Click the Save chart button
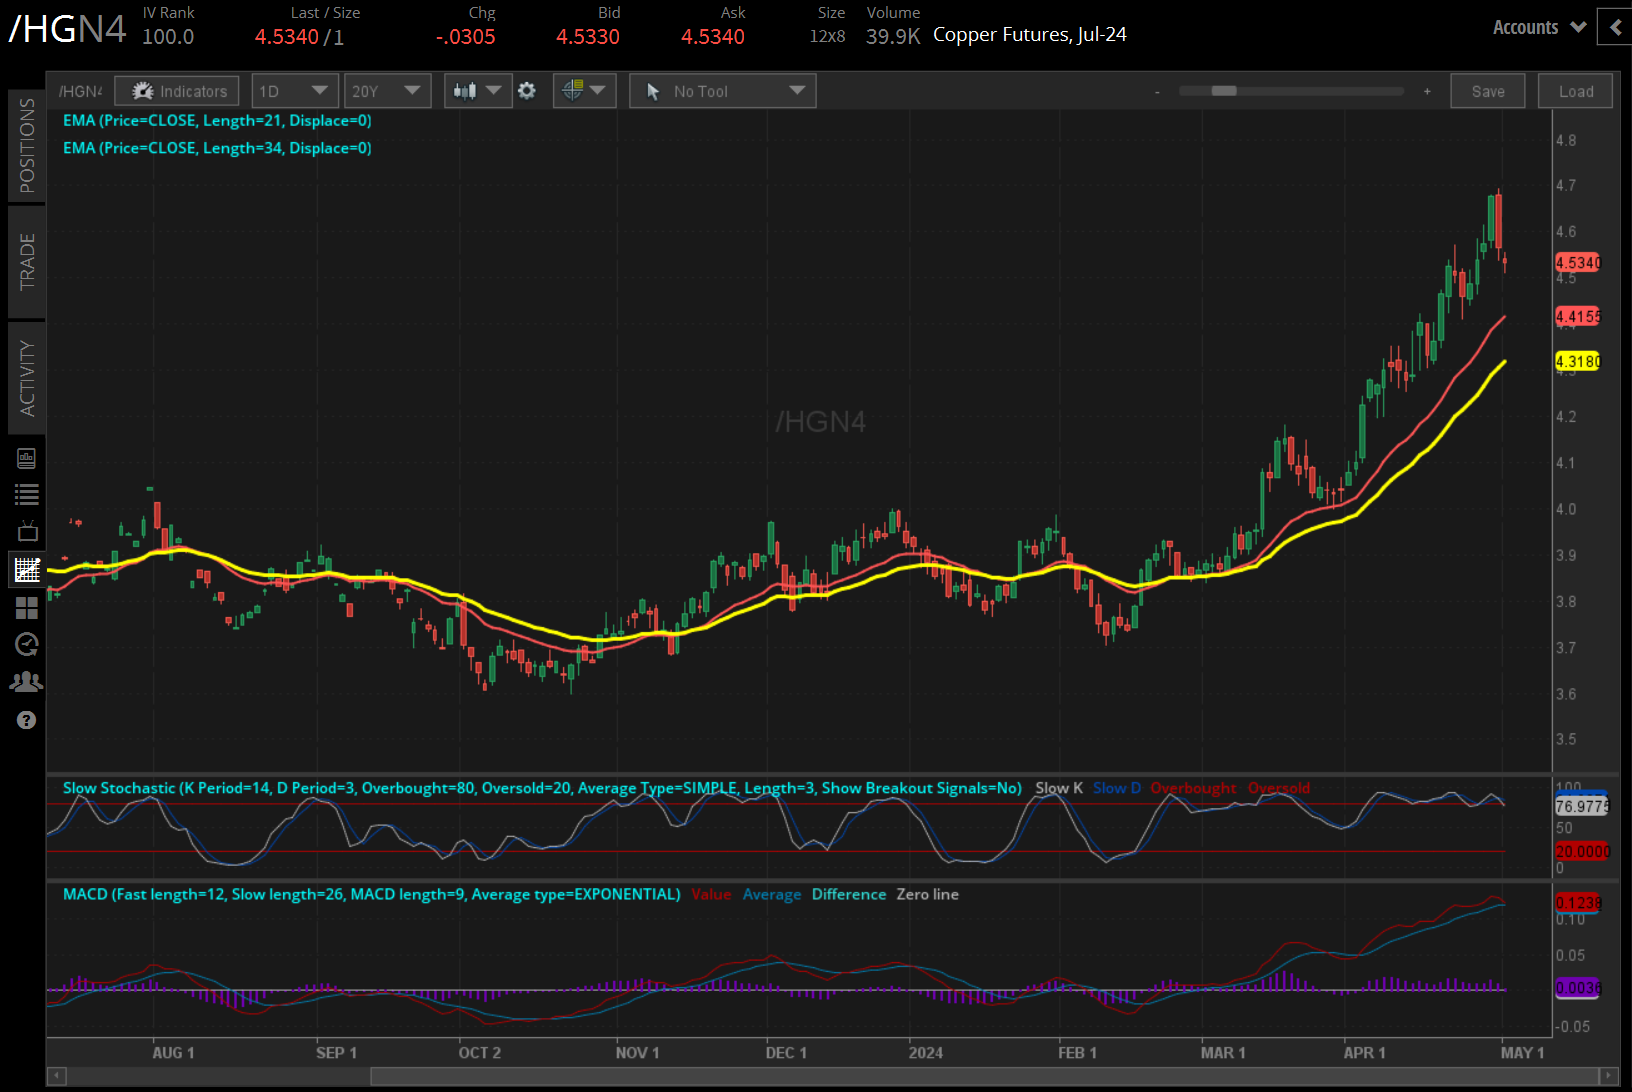The width and height of the screenshot is (1632, 1092). point(1487,91)
